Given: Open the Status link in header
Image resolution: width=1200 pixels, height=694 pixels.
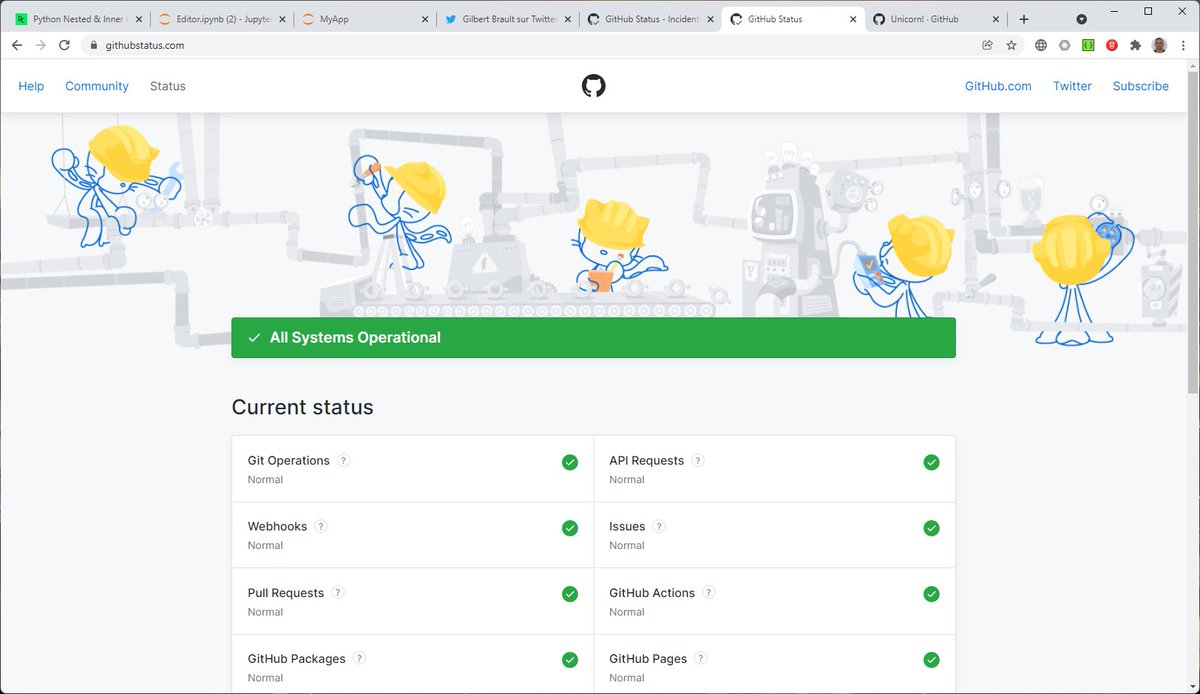Looking at the screenshot, I should 168,86.
